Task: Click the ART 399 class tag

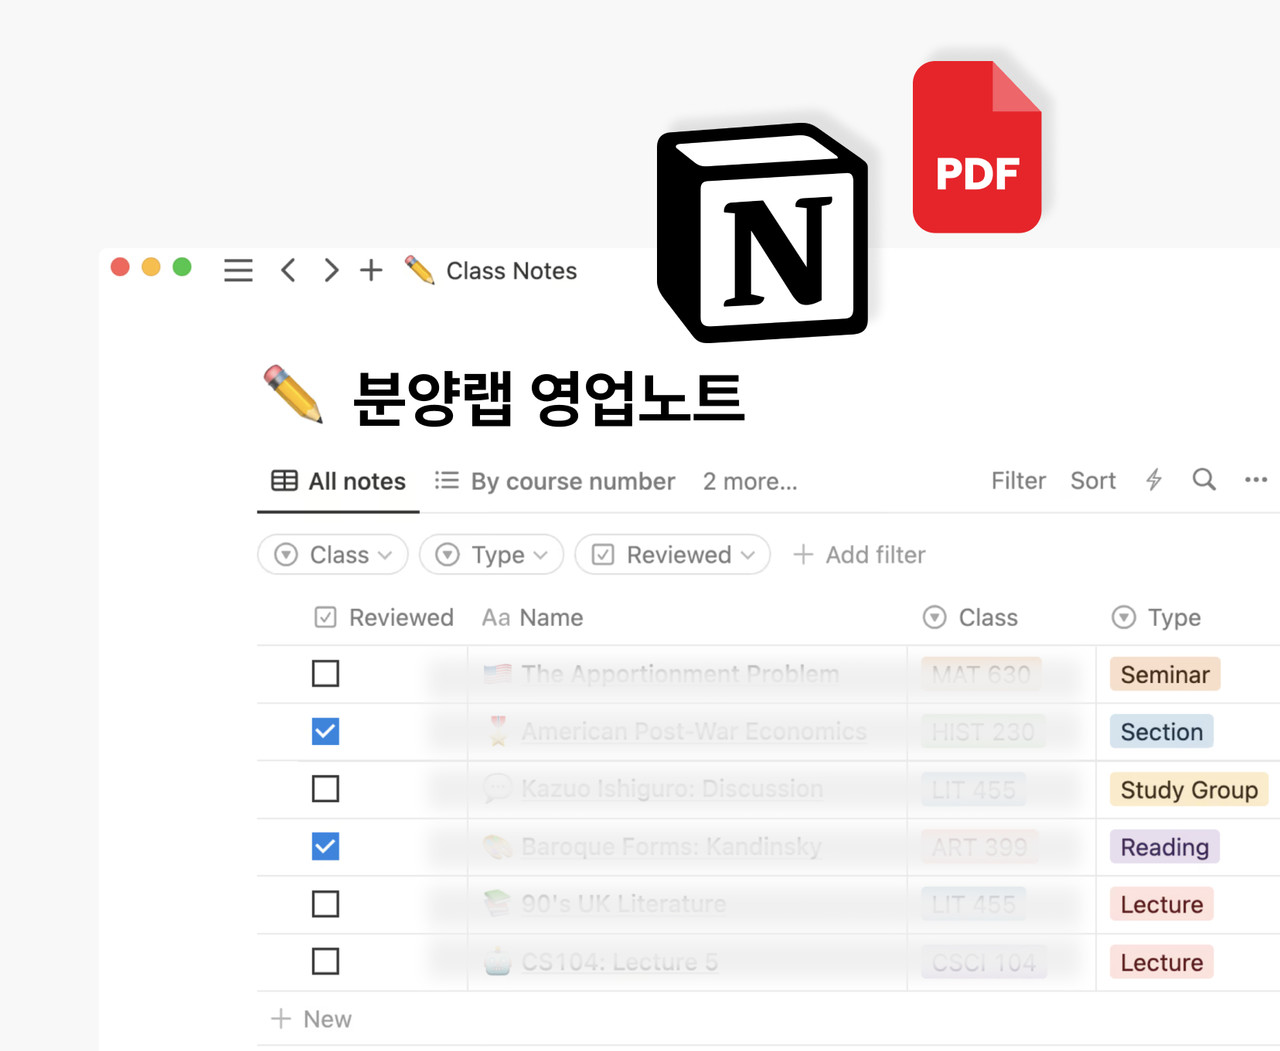Action: point(980,847)
